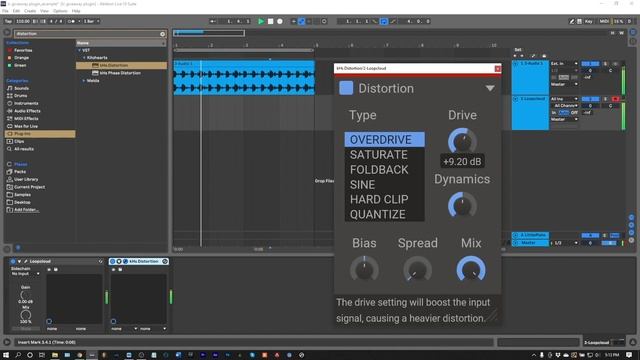
Task: Open User Library in Places
Action: 26,179
